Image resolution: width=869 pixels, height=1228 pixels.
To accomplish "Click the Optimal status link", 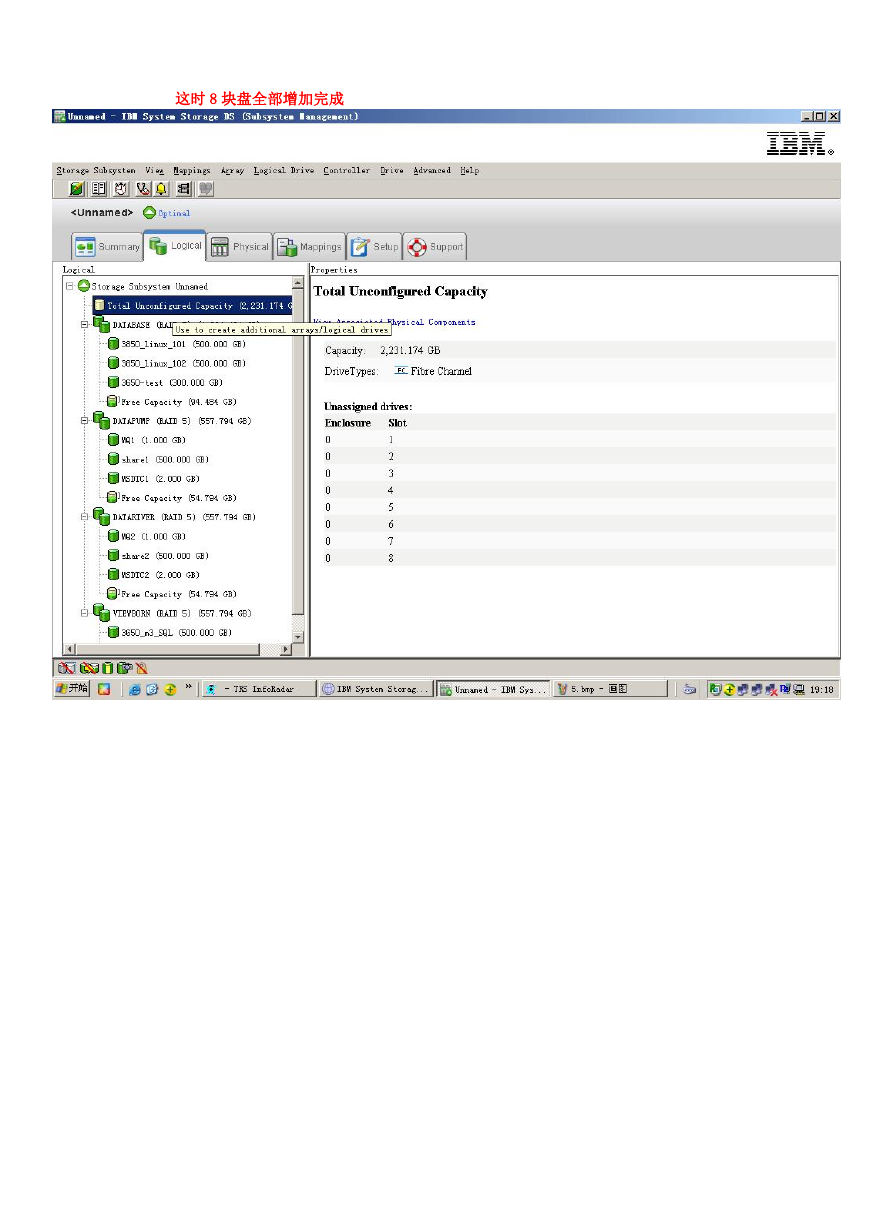I will tap(174, 213).
